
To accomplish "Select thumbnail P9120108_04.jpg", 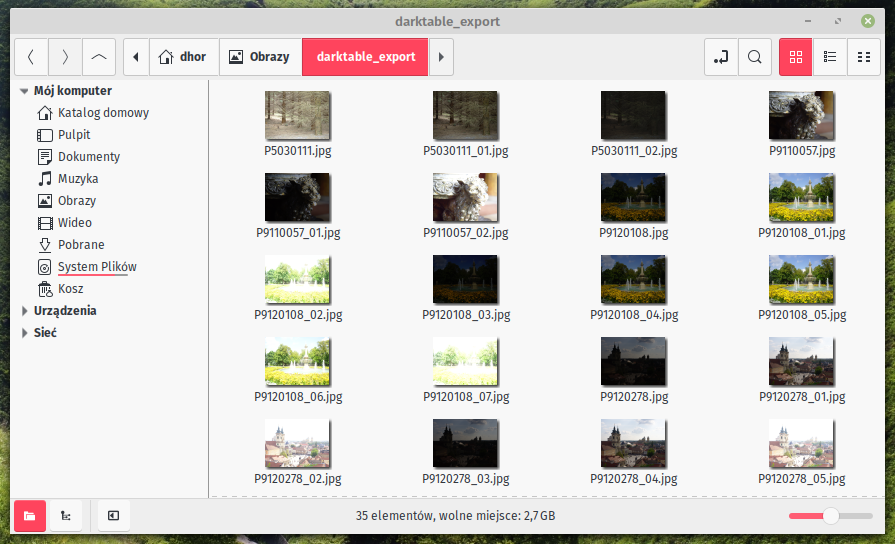I will [634, 279].
